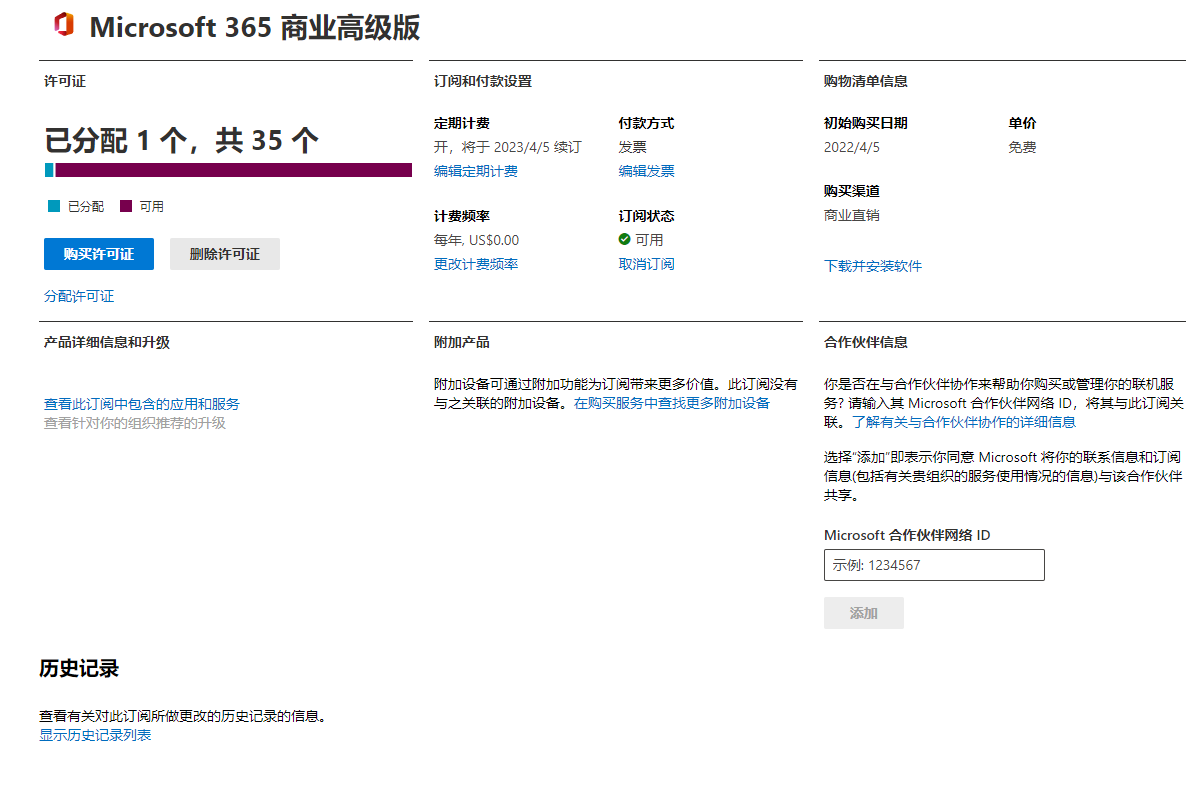Image resolution: width=1186 pixels, height=797 pixels.
Task: Click 取消订阅 to cancel subscription
Action: pyautogui.click(x=646, y=264)
